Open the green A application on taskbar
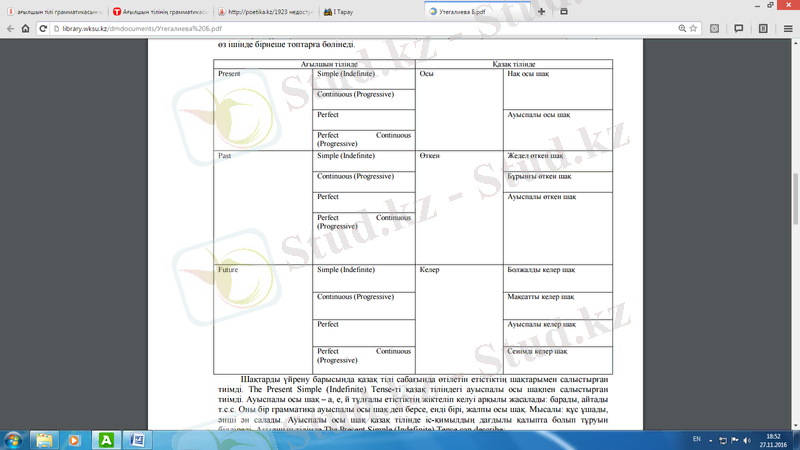 pyautogui.click(x=106, y=440)
